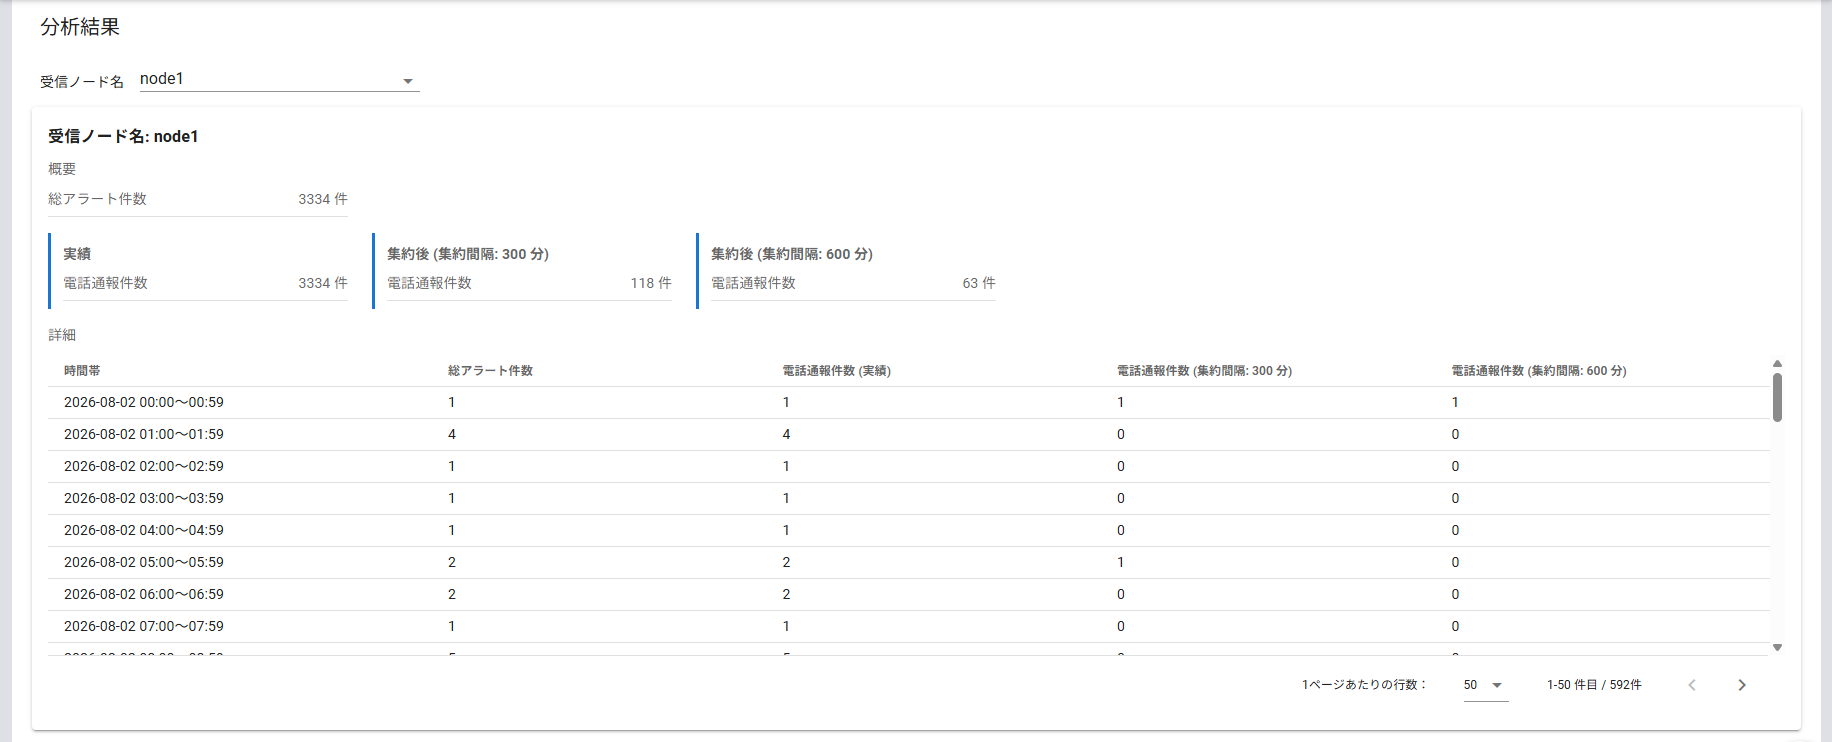Click the node1 dropdown arrow
Image resolution: width=1832 pixels, height=742 pixels.
[x=408, y=81]
